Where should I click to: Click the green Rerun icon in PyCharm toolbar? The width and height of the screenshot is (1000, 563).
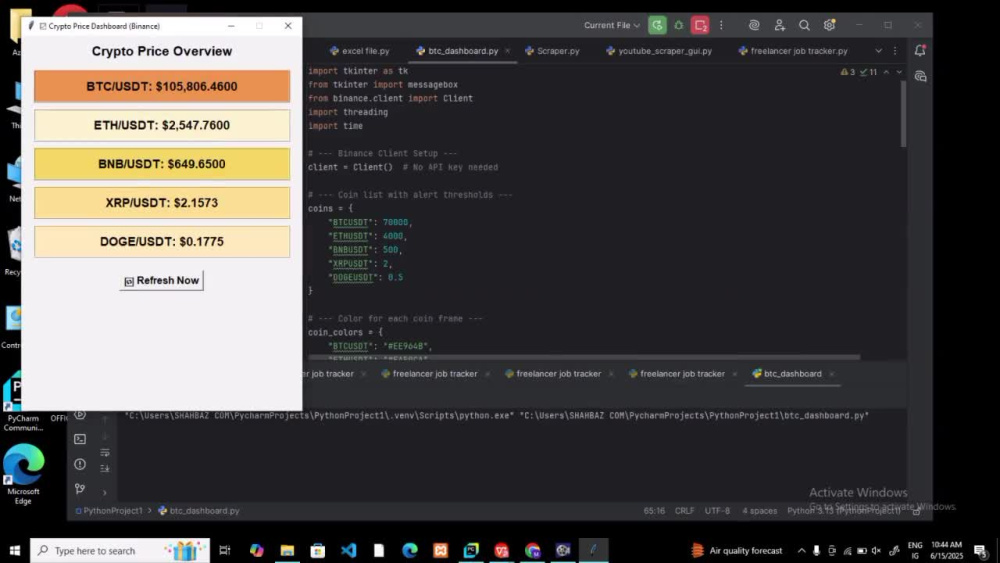point(657,26)
